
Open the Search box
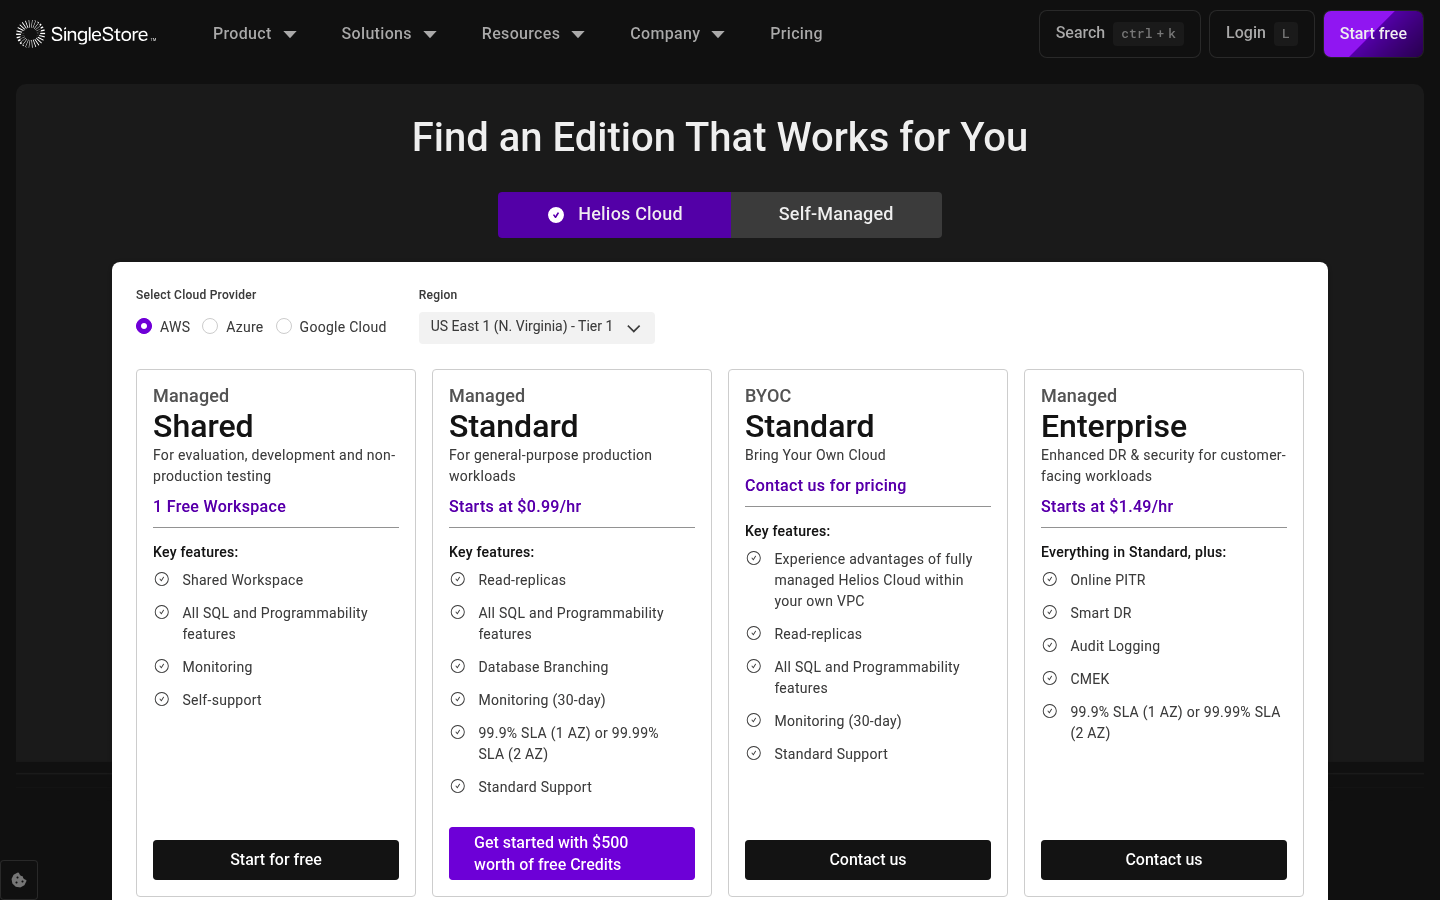[x=1119, y=34]
